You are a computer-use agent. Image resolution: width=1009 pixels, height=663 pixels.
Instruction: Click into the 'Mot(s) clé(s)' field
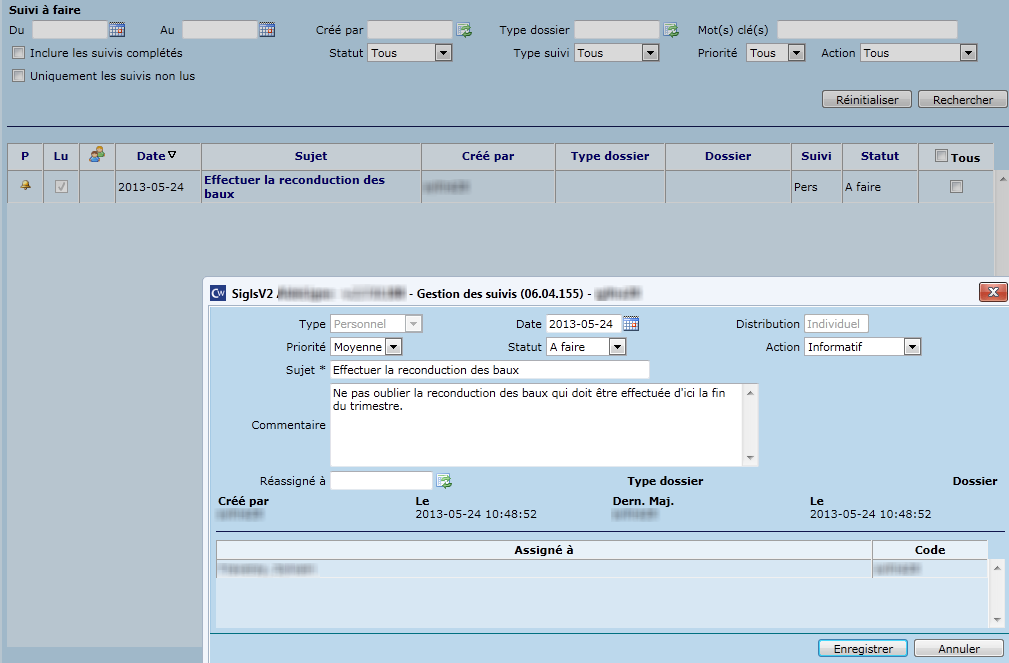pyautogui.click(x=866, y=30)
